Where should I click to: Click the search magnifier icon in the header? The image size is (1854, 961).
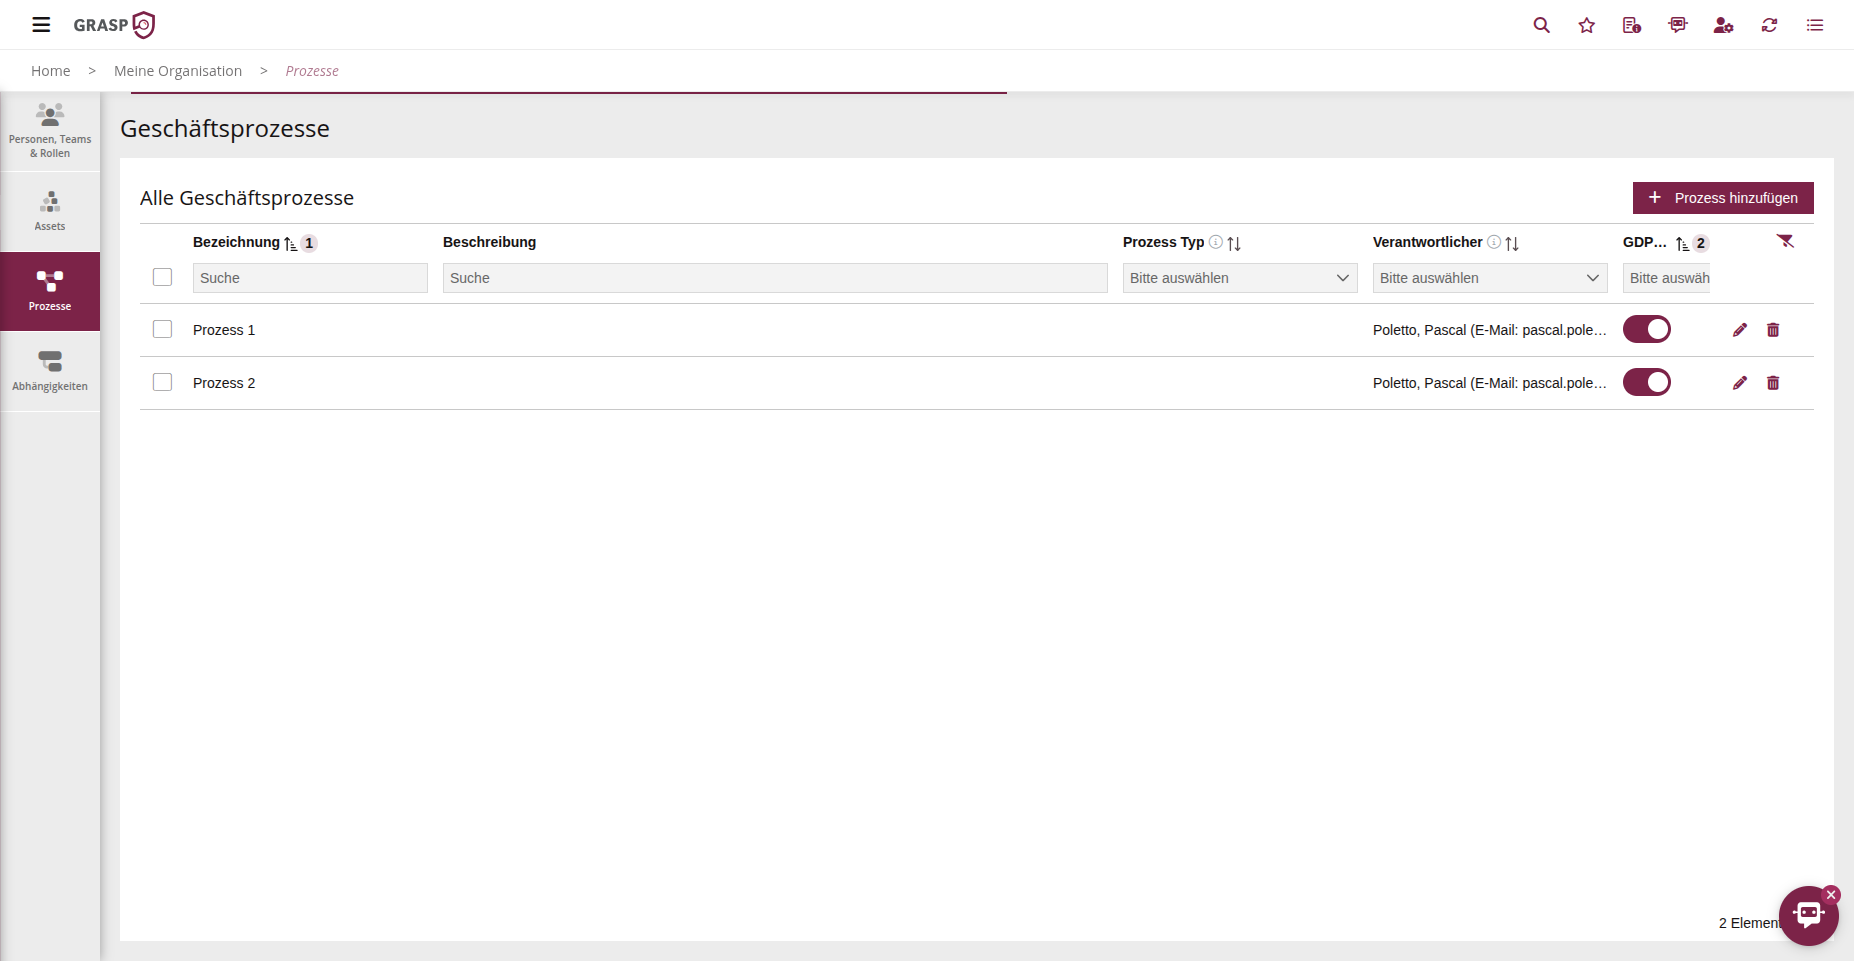point(1541,25)
